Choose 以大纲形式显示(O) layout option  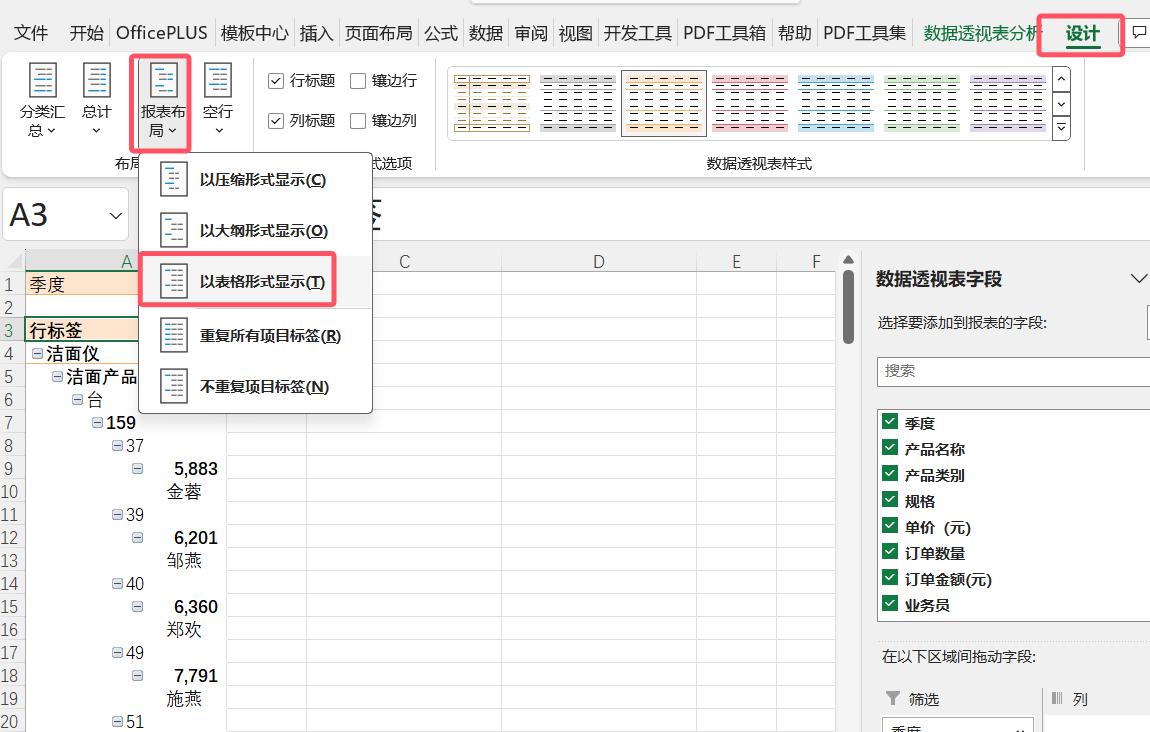[x=255, y=230]
